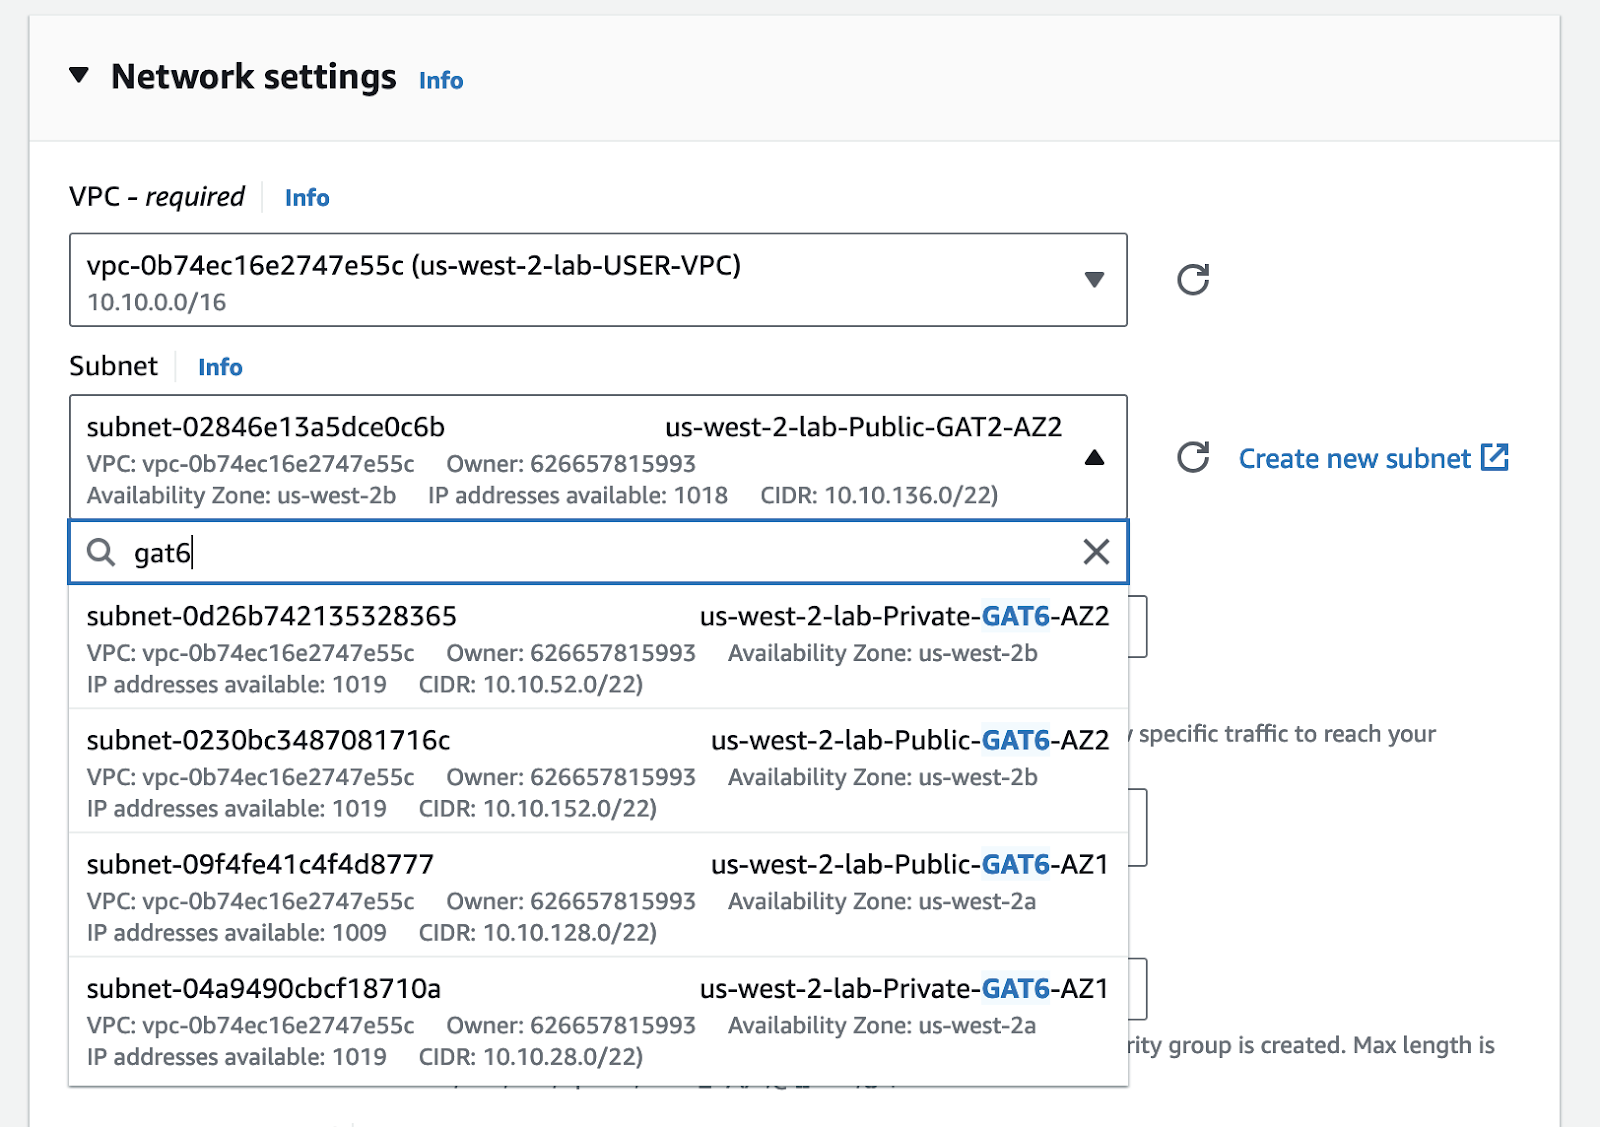The width and height of the screenshot is (1600, 1127).
Task: Click the magnifier icon in subnet search
Action: [x=101, y=552]
